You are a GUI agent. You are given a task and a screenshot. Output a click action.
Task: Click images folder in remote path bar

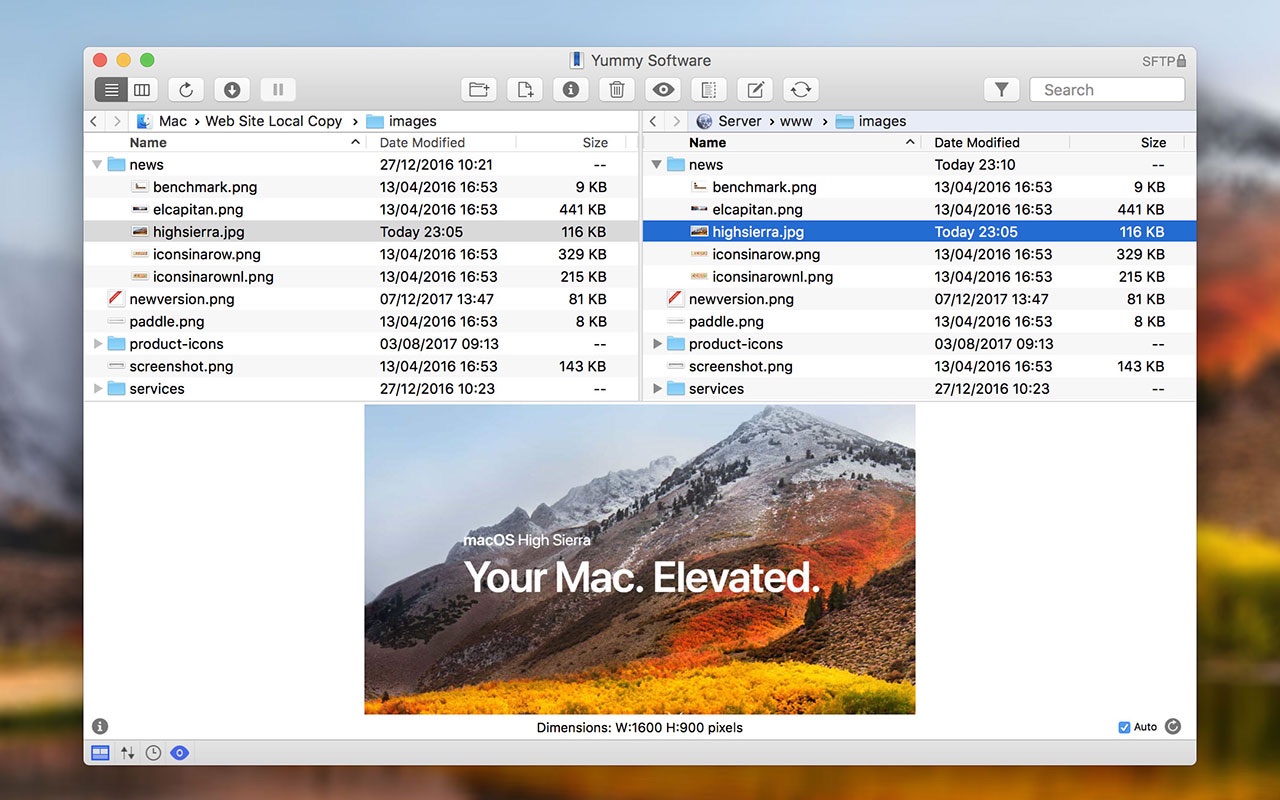click(x=871, y=121)
